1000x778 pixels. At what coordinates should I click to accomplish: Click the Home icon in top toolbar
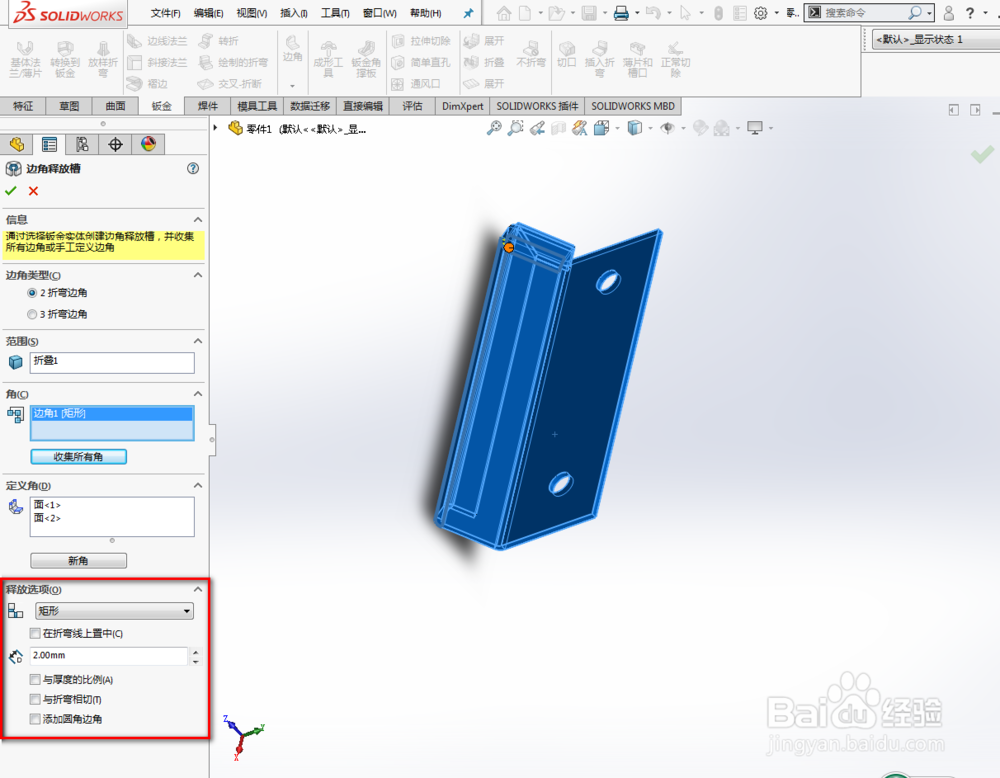(504, 13)
